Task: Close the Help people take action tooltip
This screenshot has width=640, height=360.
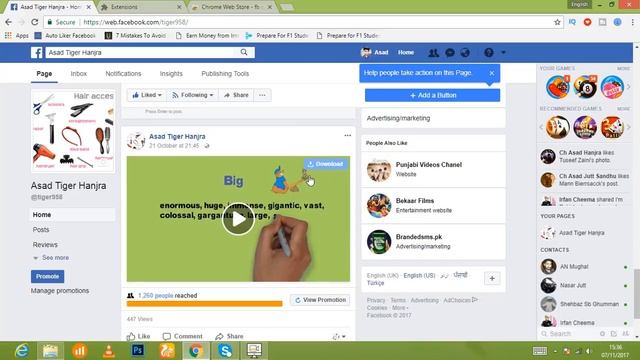Action: coord(492,73)
